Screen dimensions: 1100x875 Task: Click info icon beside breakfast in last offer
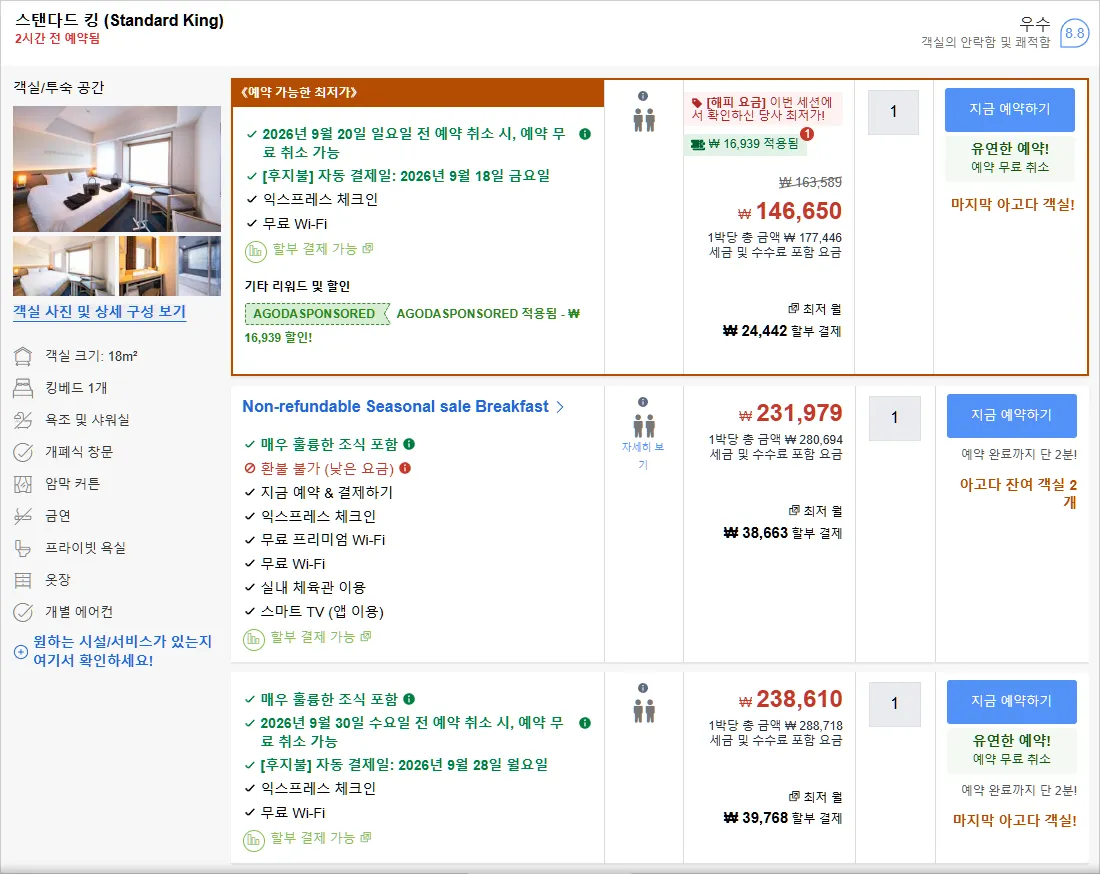[409, 699]
